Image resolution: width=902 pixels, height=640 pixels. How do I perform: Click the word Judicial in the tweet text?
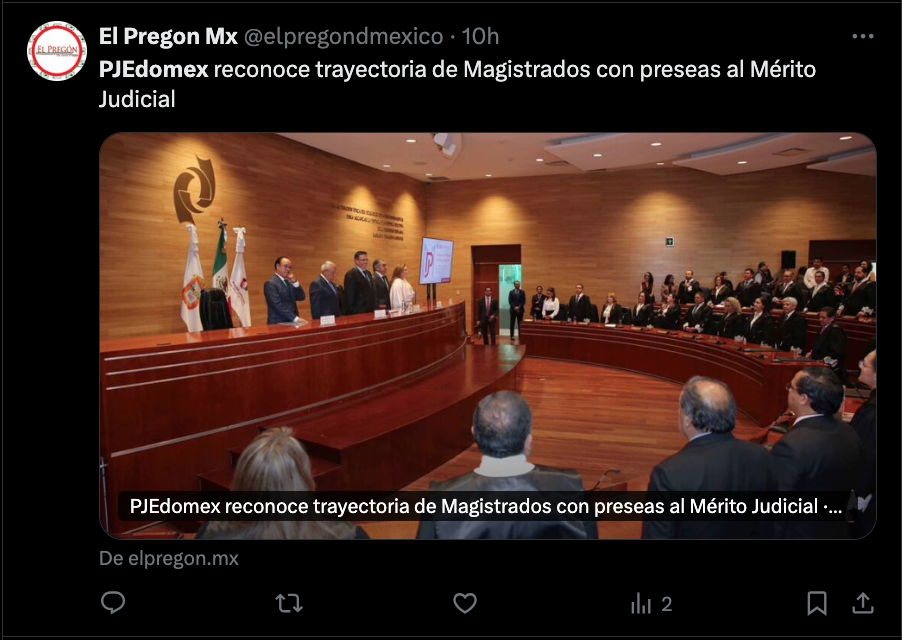click(x=137, y=99)
